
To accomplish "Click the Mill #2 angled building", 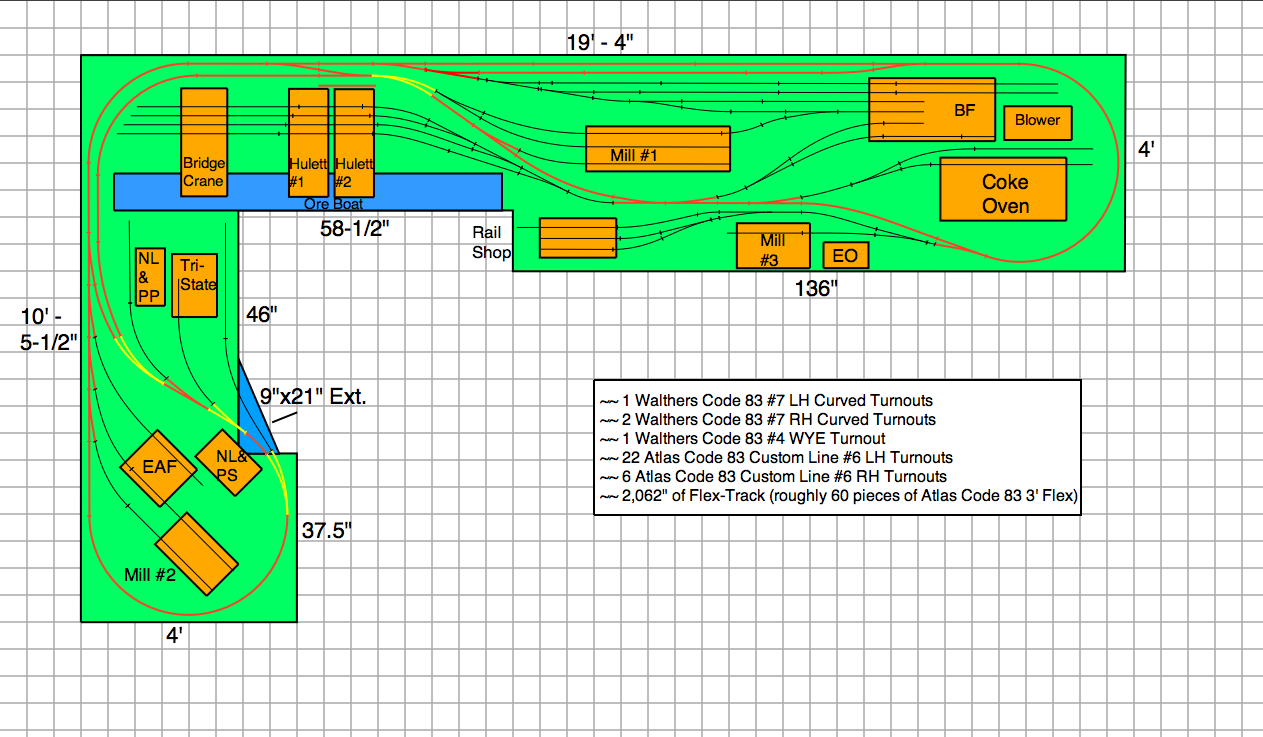I will click(196, 553).
